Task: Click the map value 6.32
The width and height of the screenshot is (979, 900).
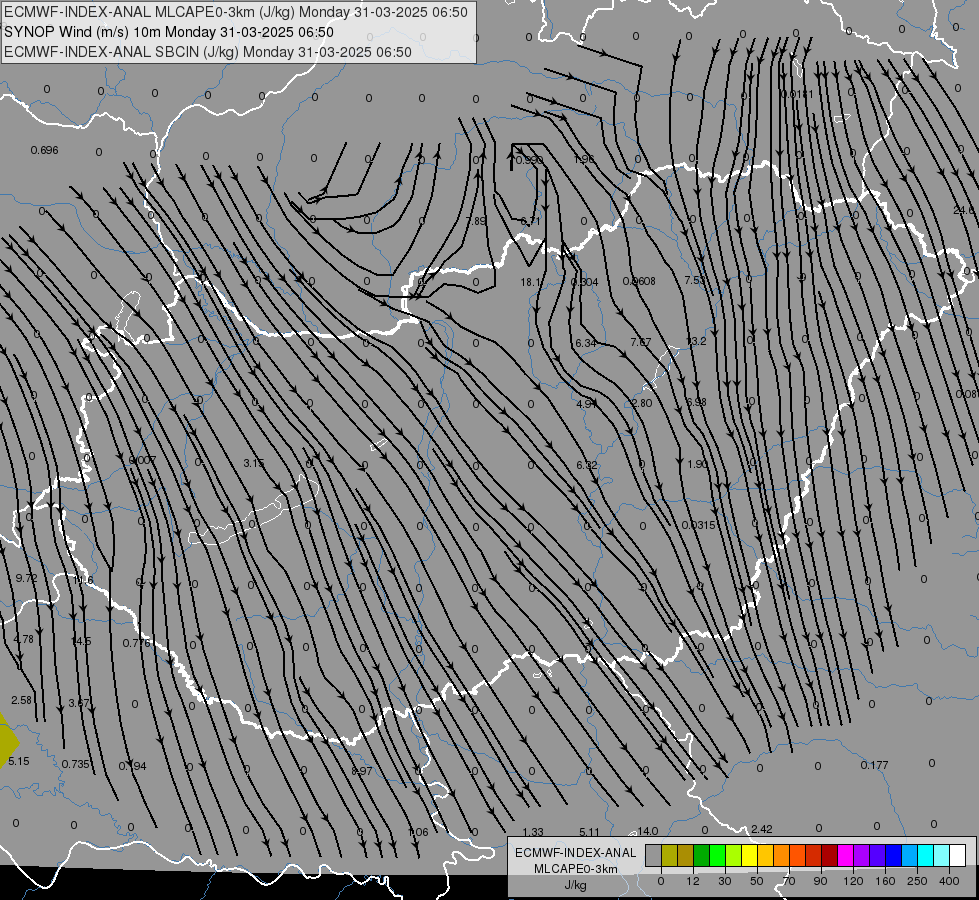Action: [587, 465]
